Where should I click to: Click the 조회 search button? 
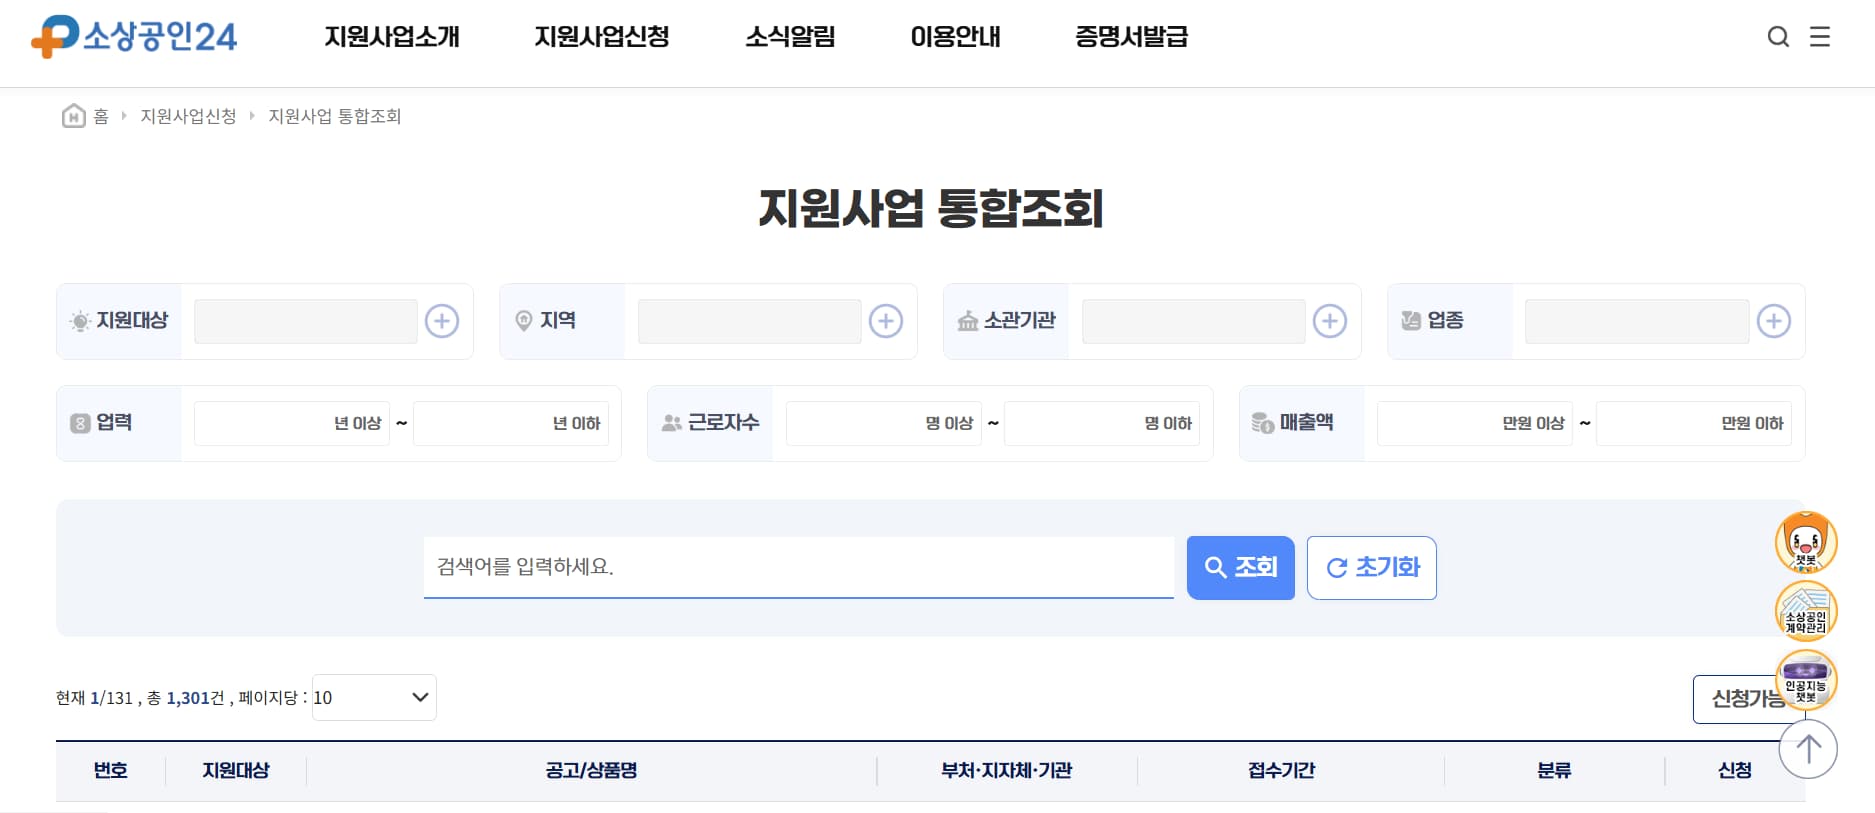[x=1241, y=568]
